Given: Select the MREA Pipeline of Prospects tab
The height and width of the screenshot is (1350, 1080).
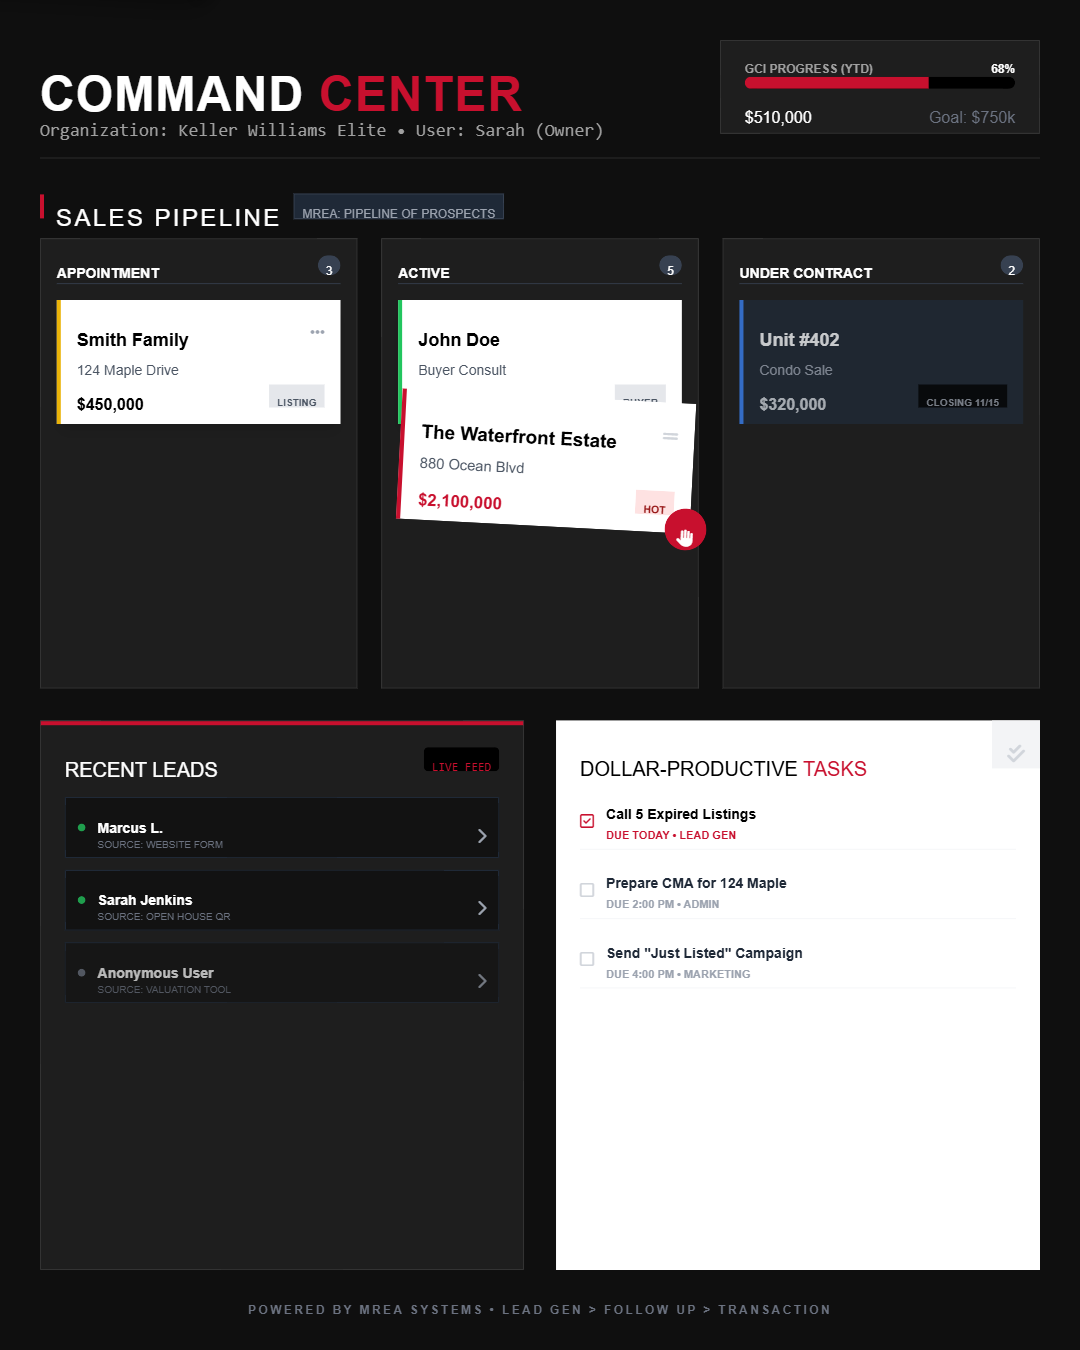Looking at the screenshot, I should 398,208.
